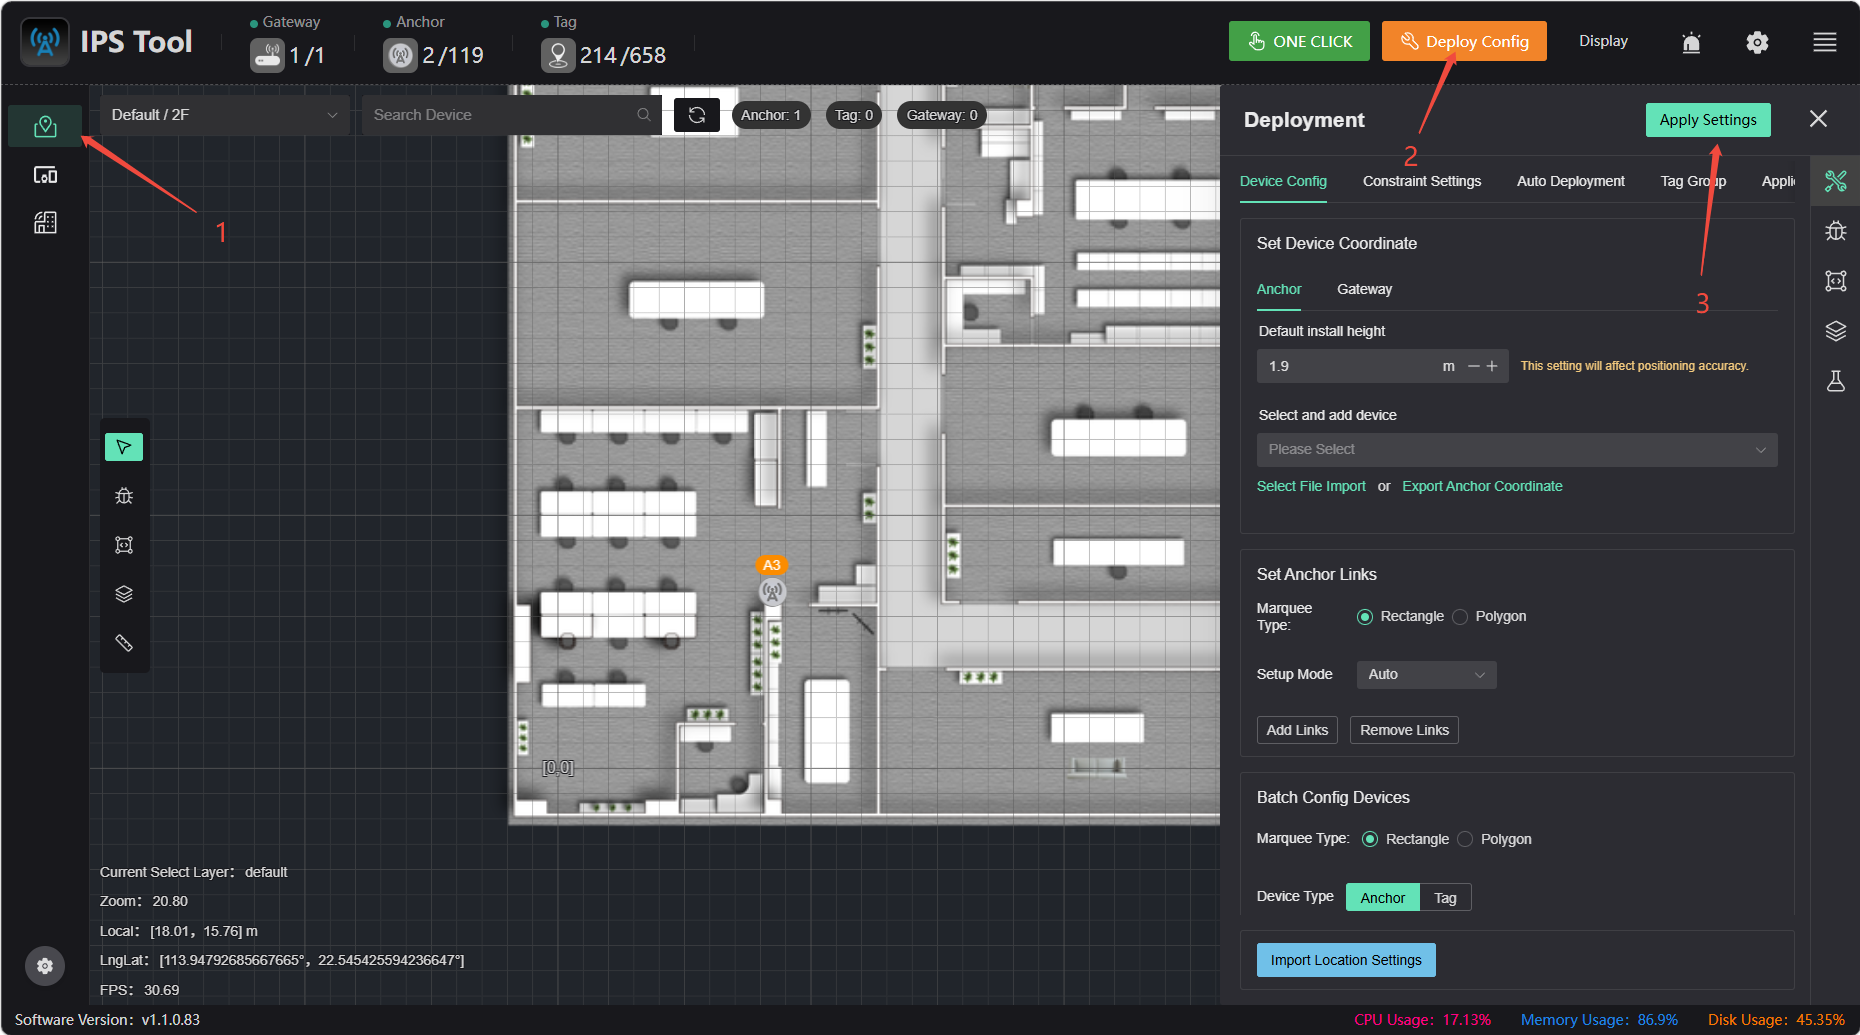Viewport: 1860px width, 1035px height.
Task: Select the Gateway coordinate sub-tab
Action: point(1364,289)
